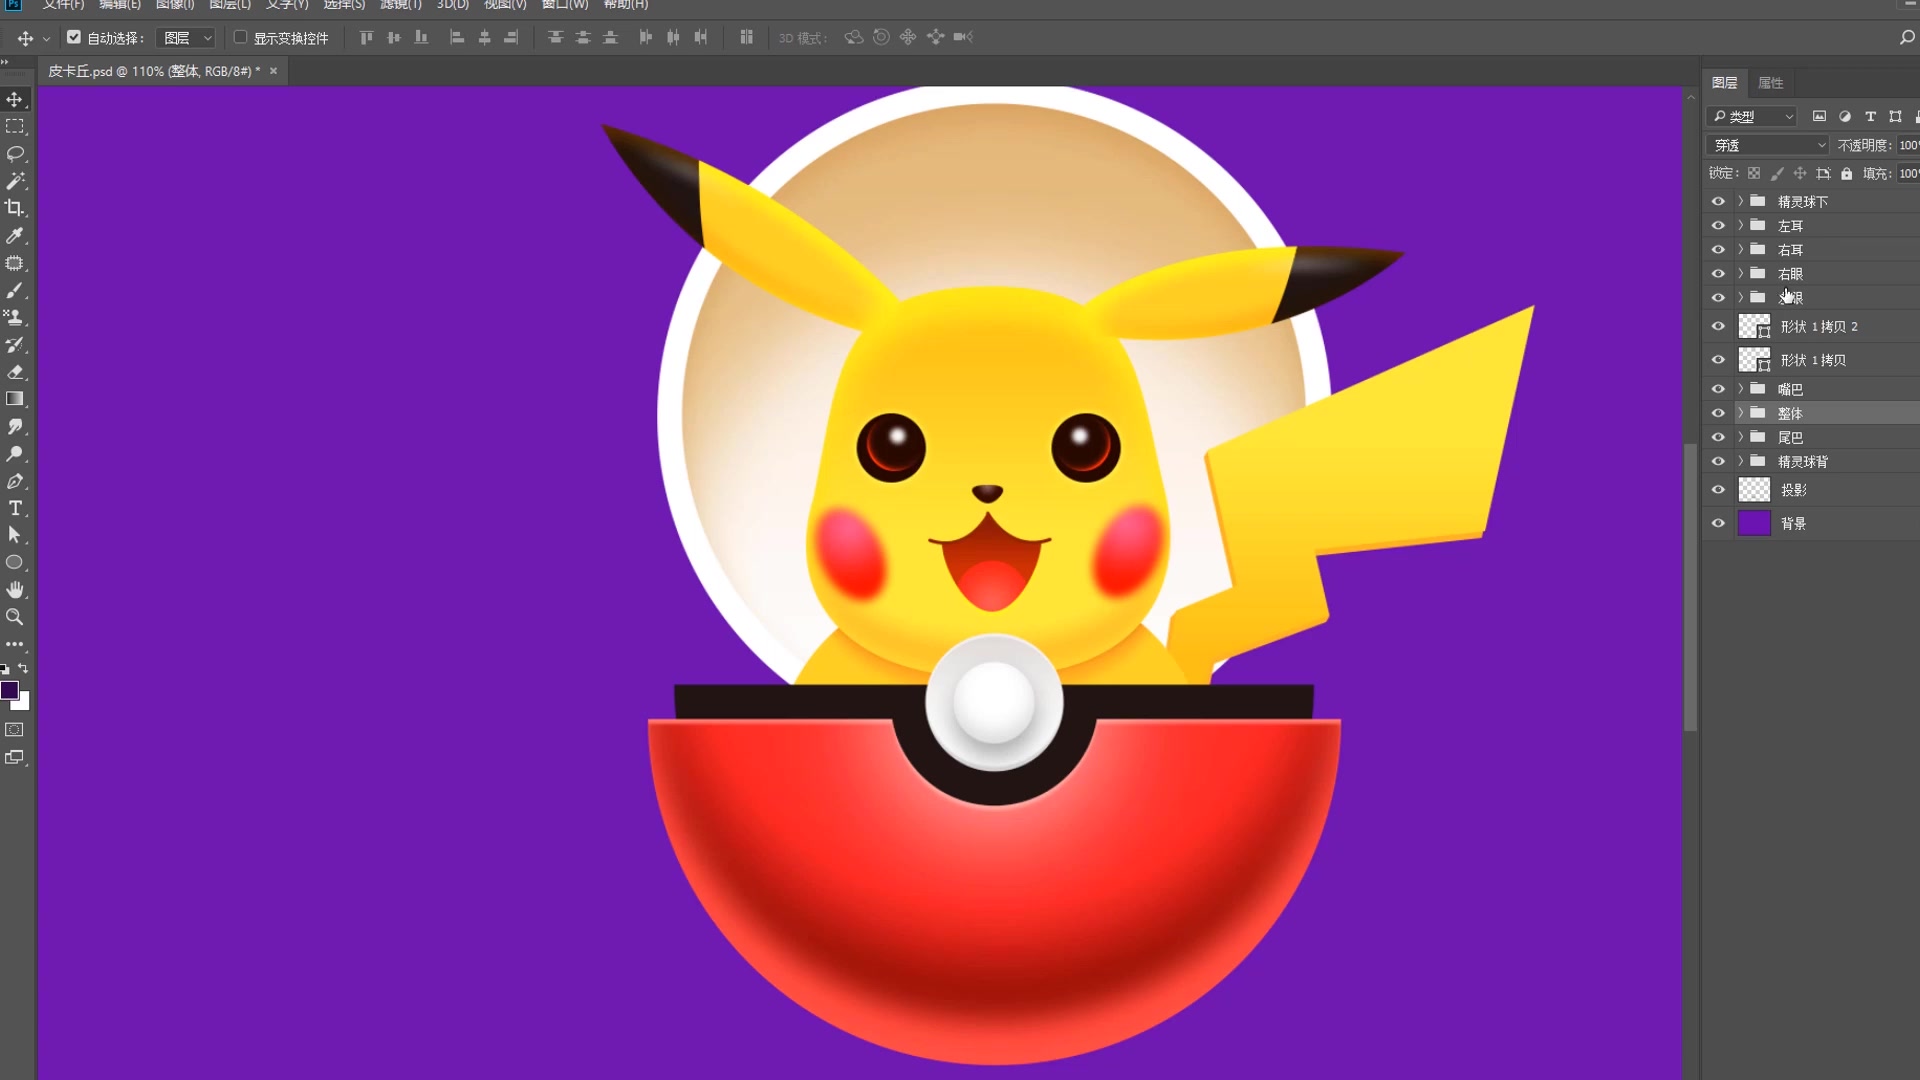Align top edges in options bar
1920x1080 pixels.
coord(366,37)
